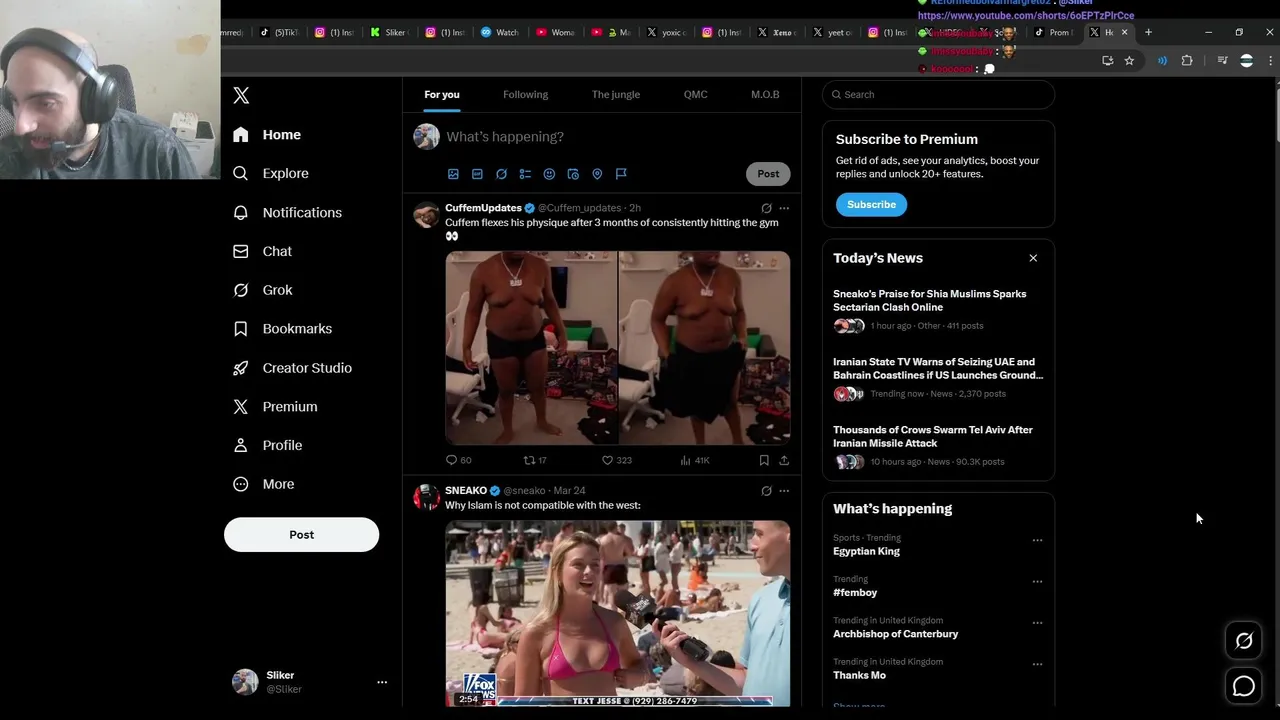This screenshot has width=1280, height=720.
Task: Open the CuffemUpdates left gym photo
Action: [531, 347]
